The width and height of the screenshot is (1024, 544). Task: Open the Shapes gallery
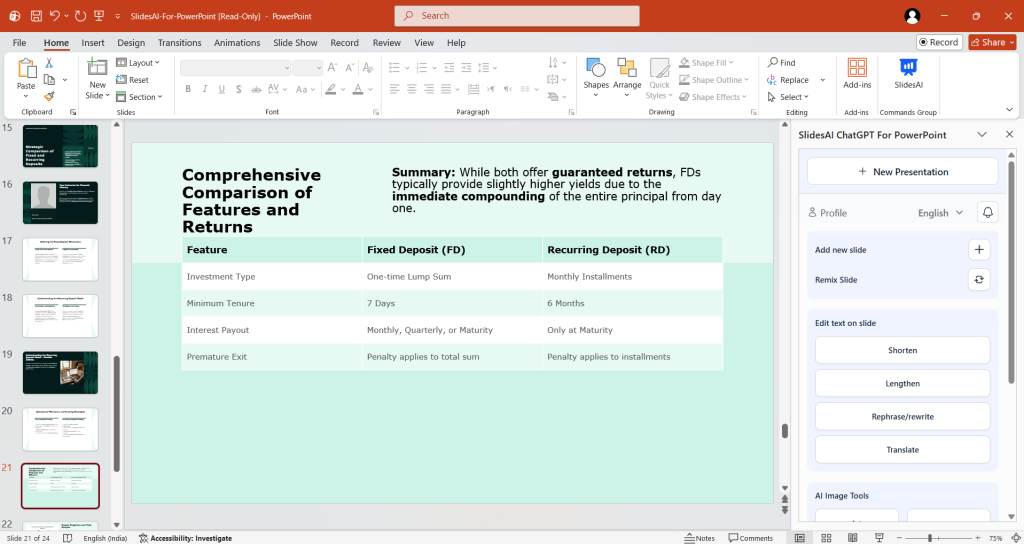[x=596, y=74]
